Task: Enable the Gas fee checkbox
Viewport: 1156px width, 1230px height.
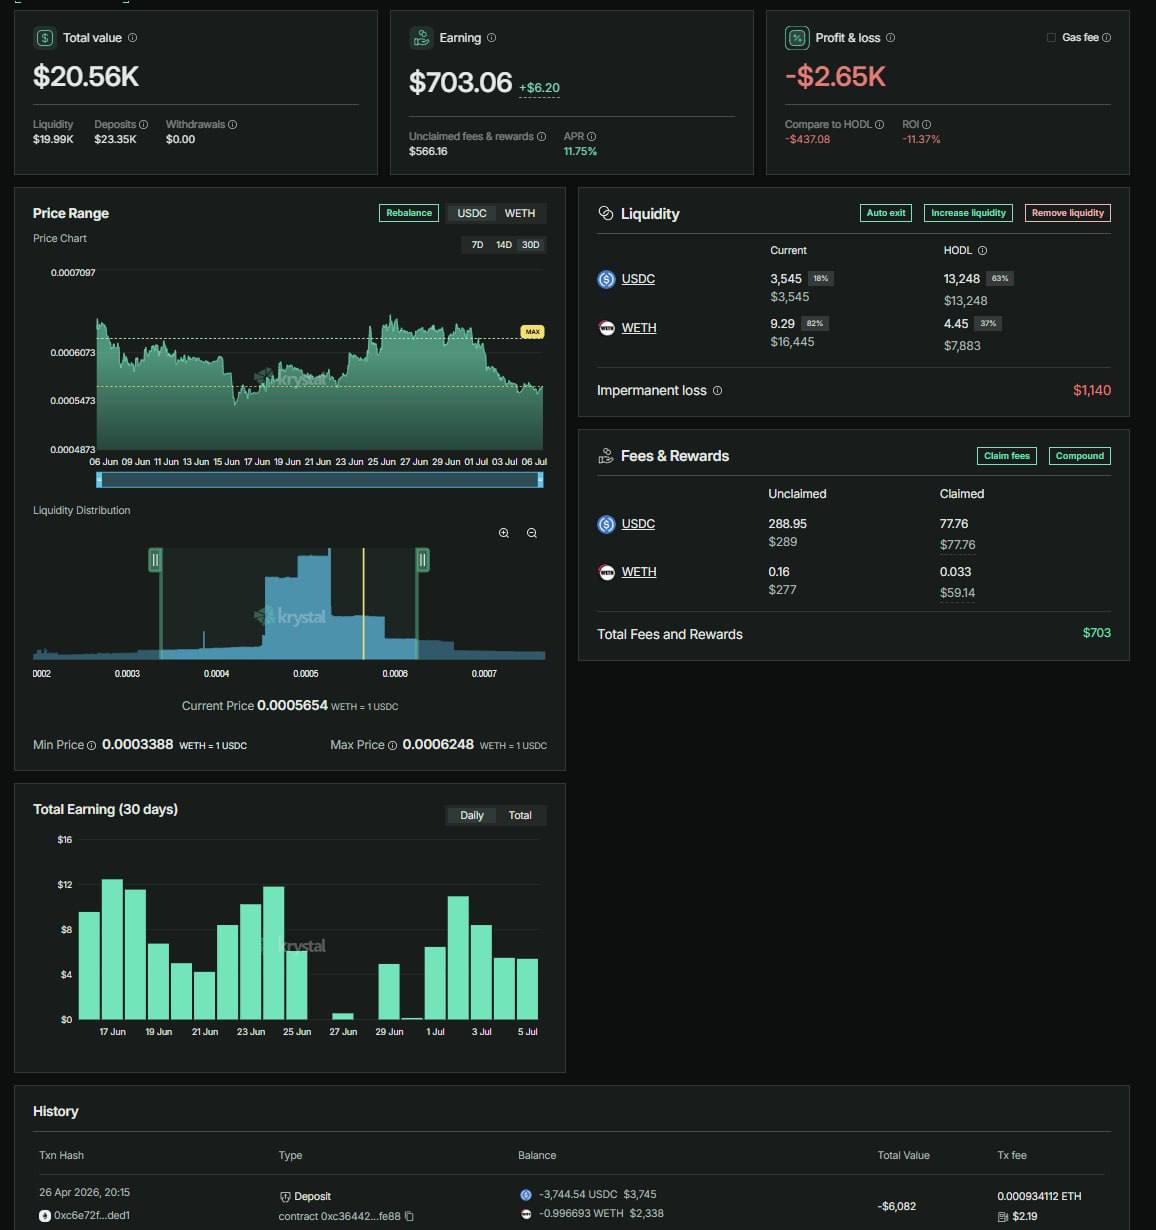Action: tap(1051, 37)
